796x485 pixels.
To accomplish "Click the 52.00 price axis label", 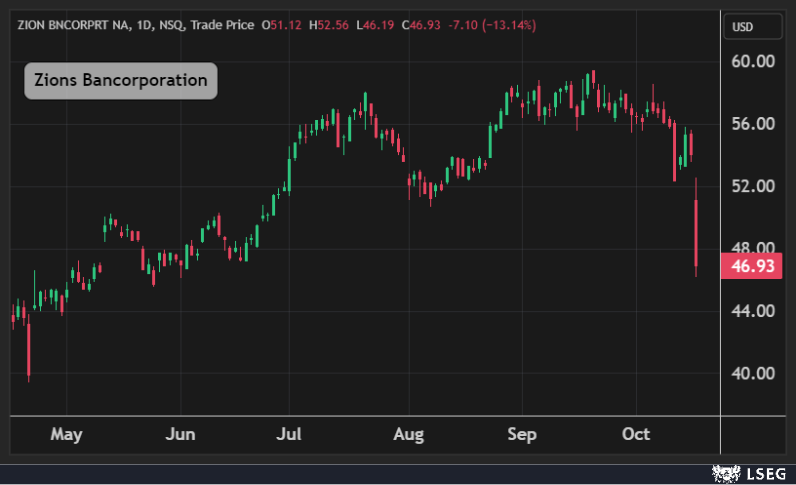I will pyautogui.click(x=753, y=186).
